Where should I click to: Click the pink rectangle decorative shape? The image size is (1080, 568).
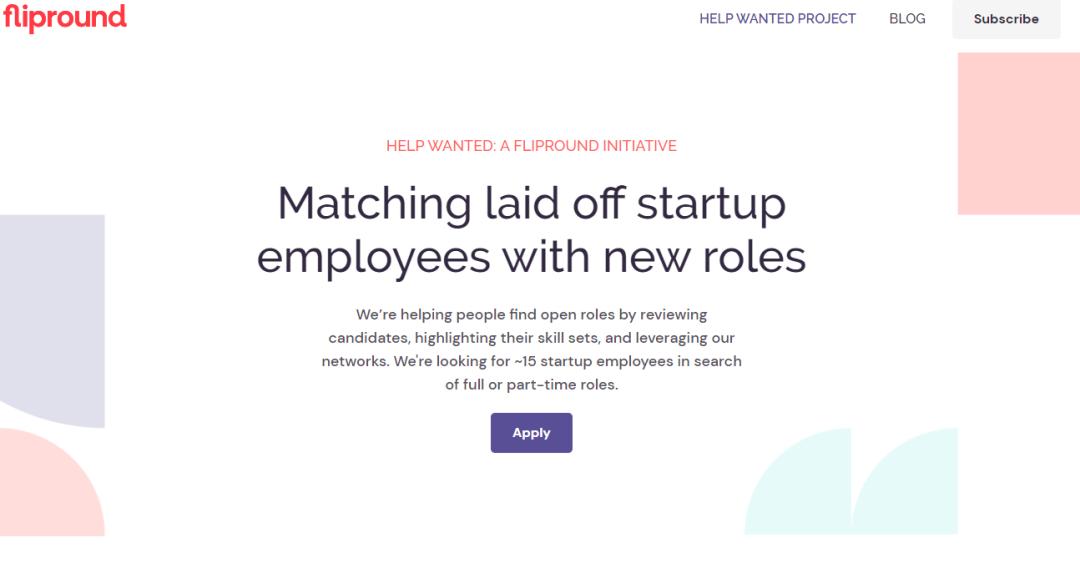click(1018, 133)
